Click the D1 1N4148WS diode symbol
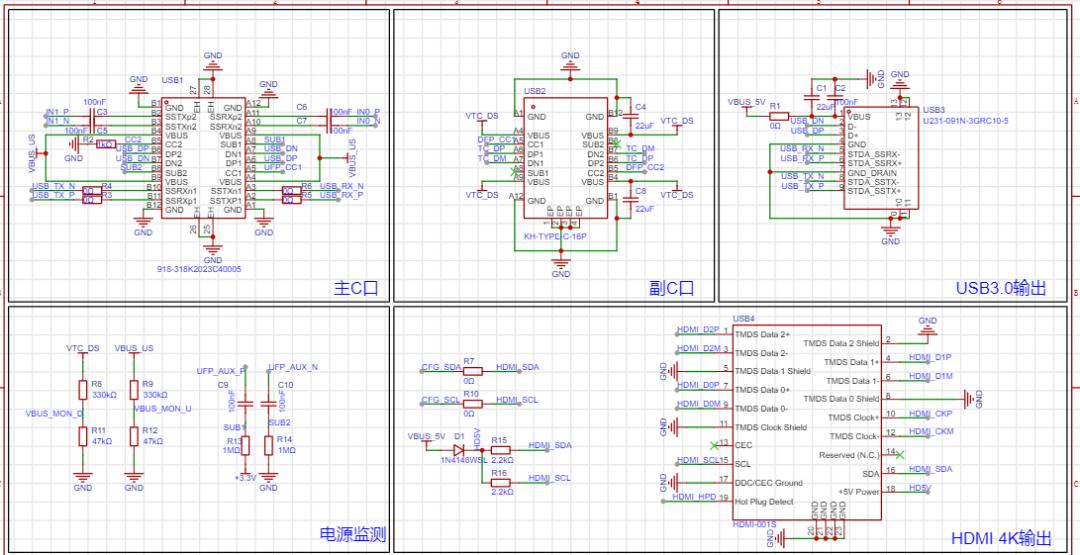Screen dimensions: 1080x555 (x=458, y=449)
